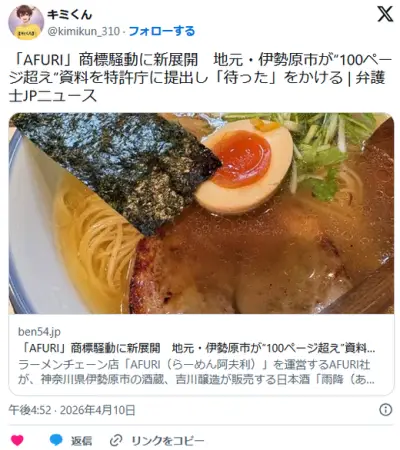Open the ramen photo thumbnail
This screenshot has width=400, height=450.
click(201, 213)
